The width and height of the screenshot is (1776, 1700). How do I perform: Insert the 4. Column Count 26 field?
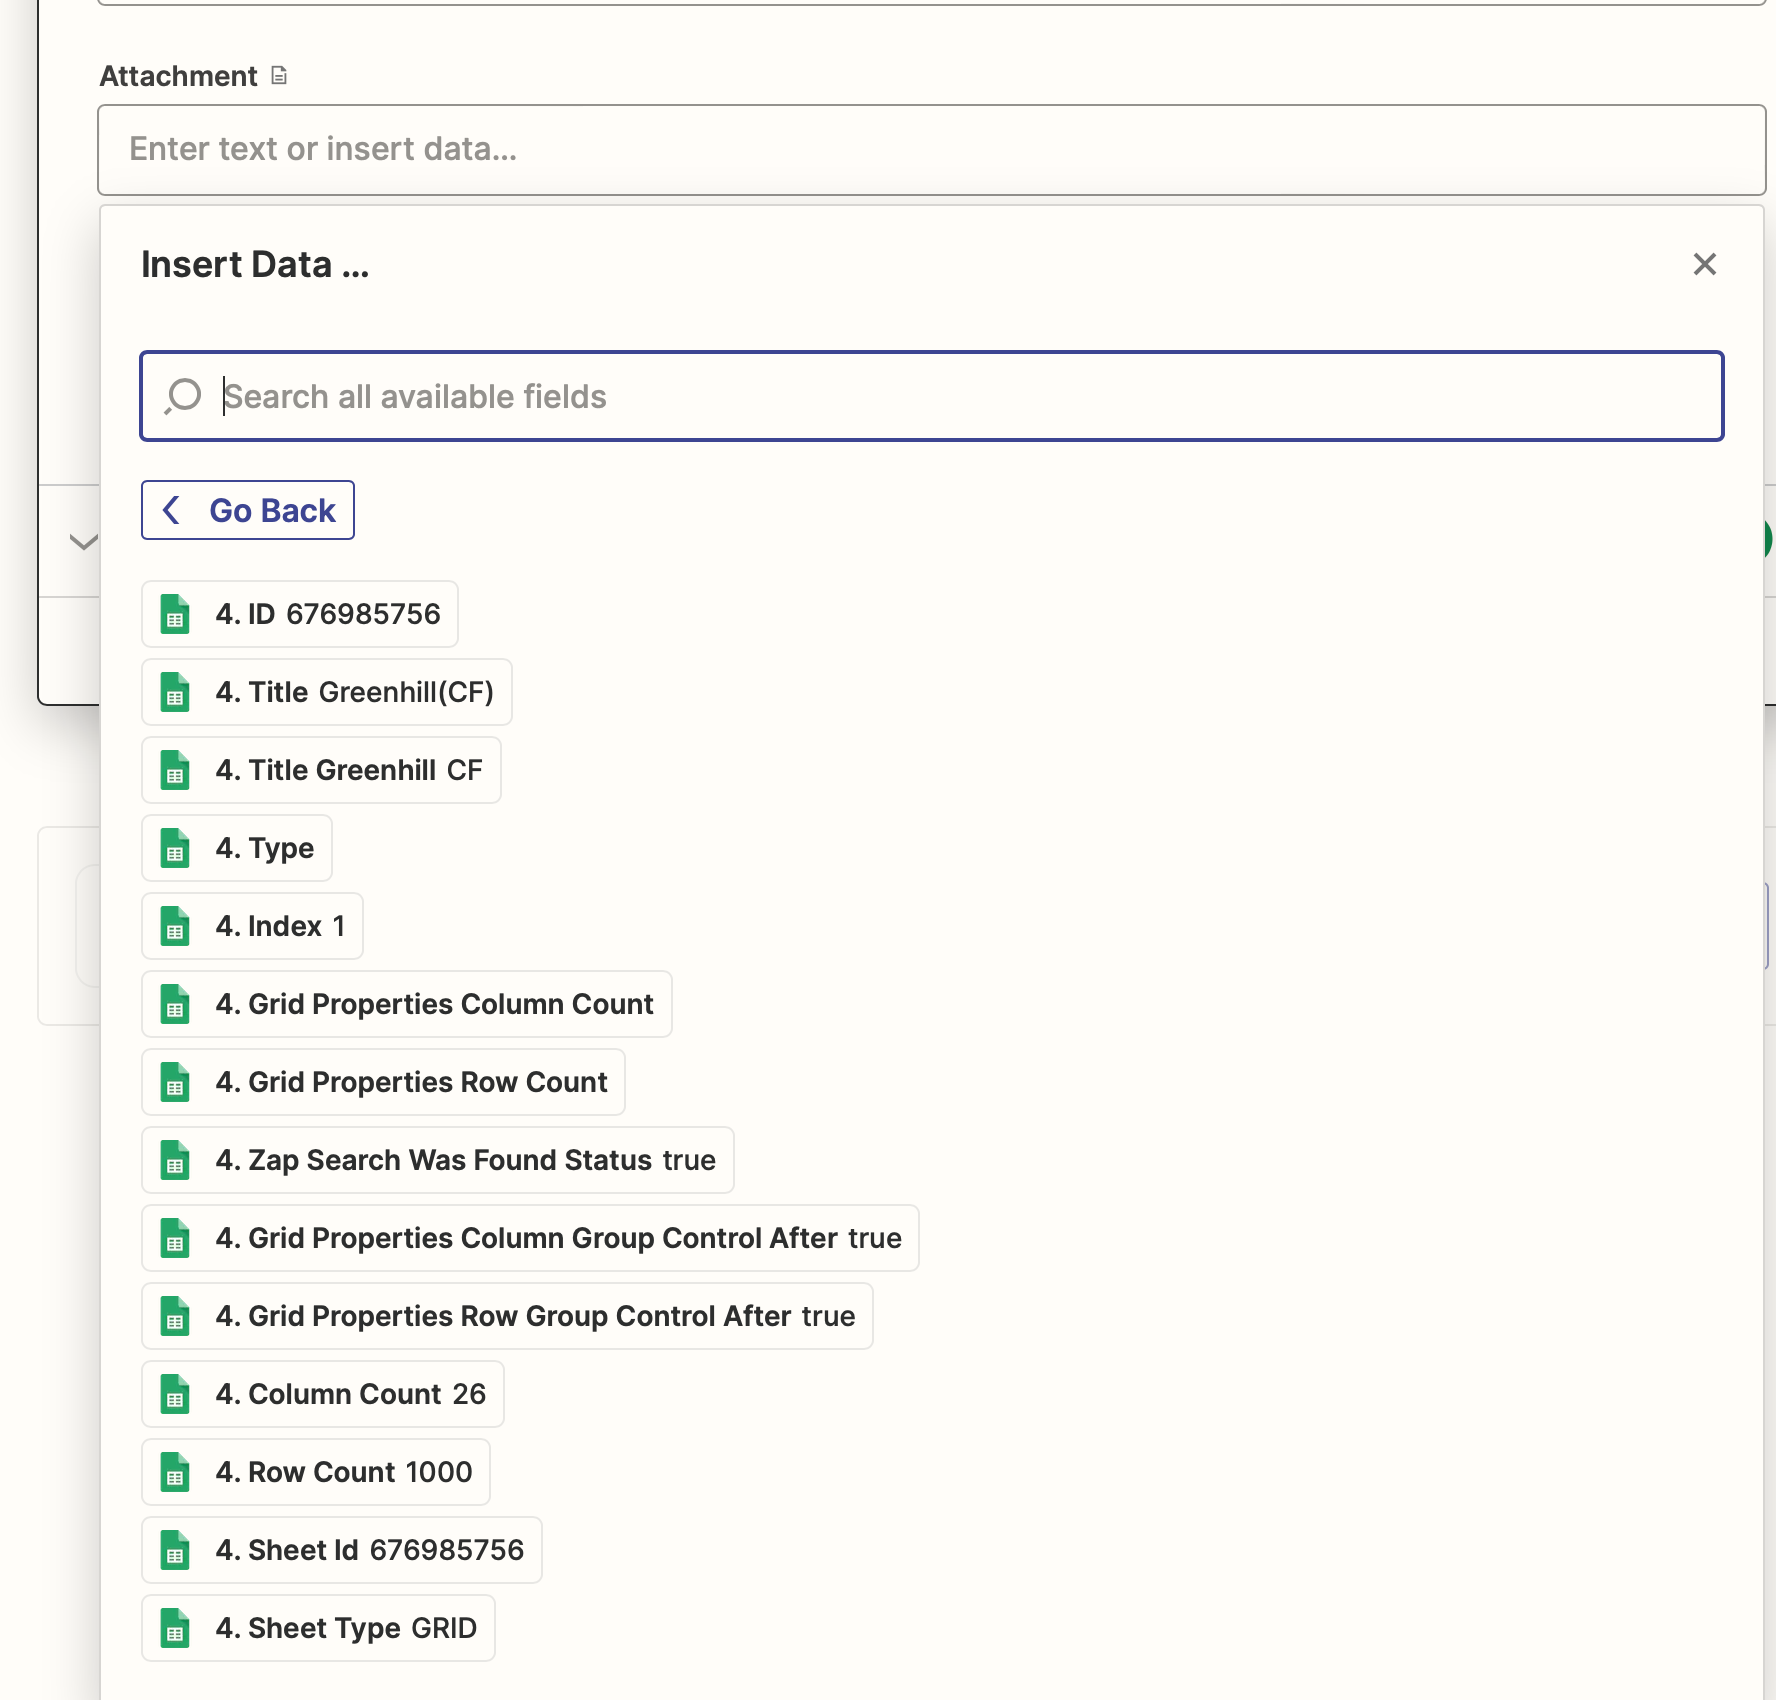click(x=323, y=1394)
